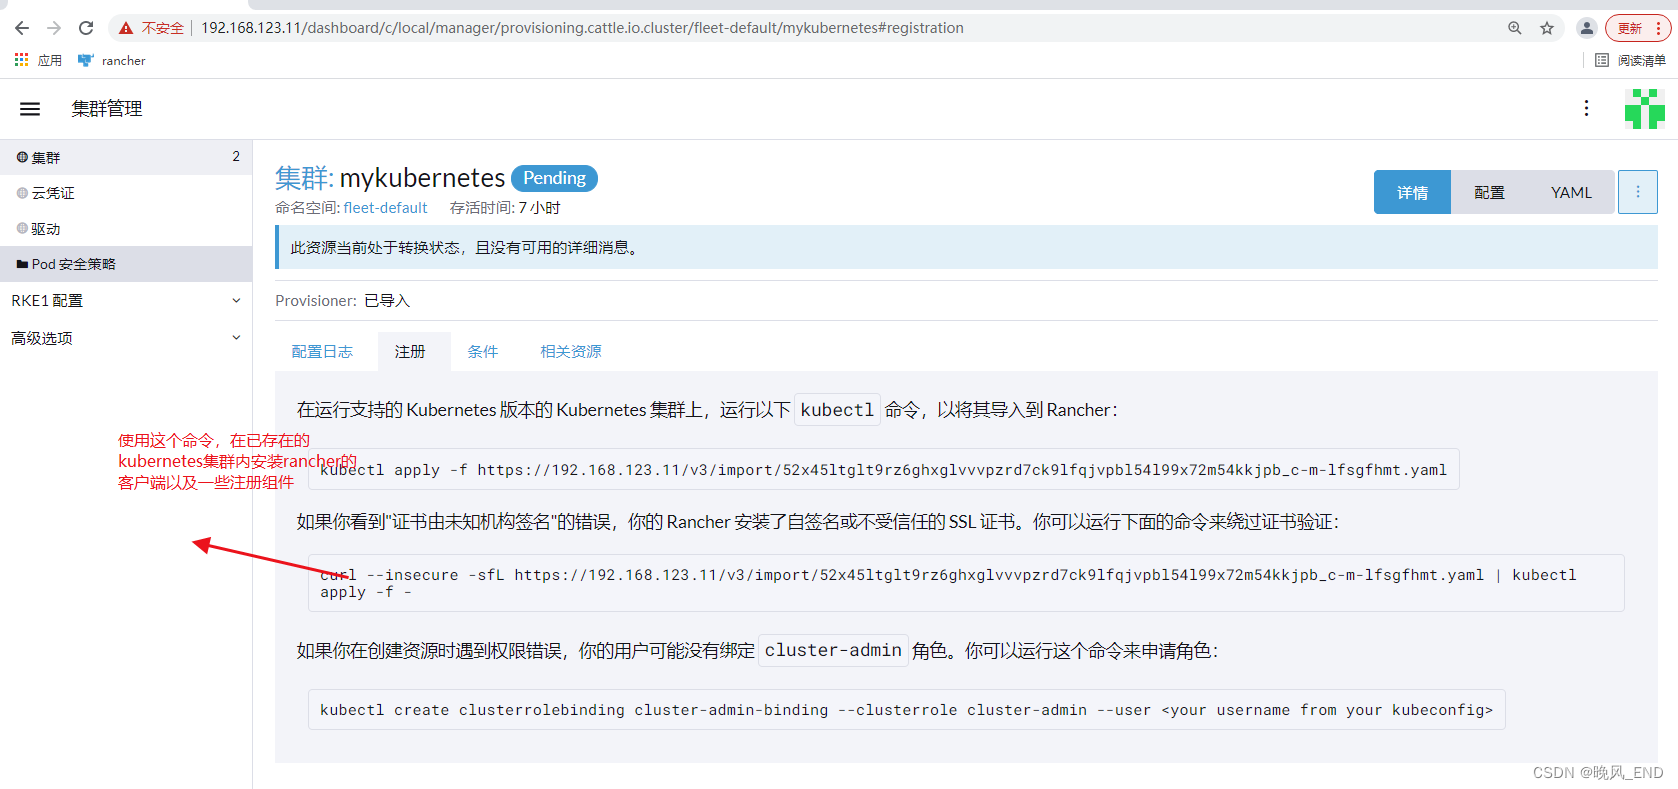Click the cluster count 2 badge
The height and width of the screenshot is (789, 1678).
236,157
